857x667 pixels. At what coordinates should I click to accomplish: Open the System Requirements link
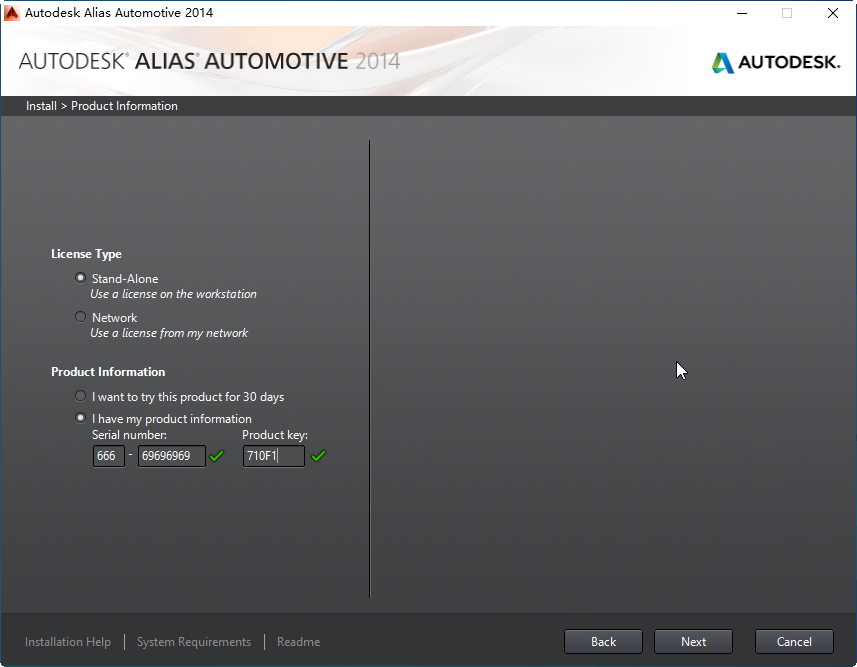[x=194, y=642]
